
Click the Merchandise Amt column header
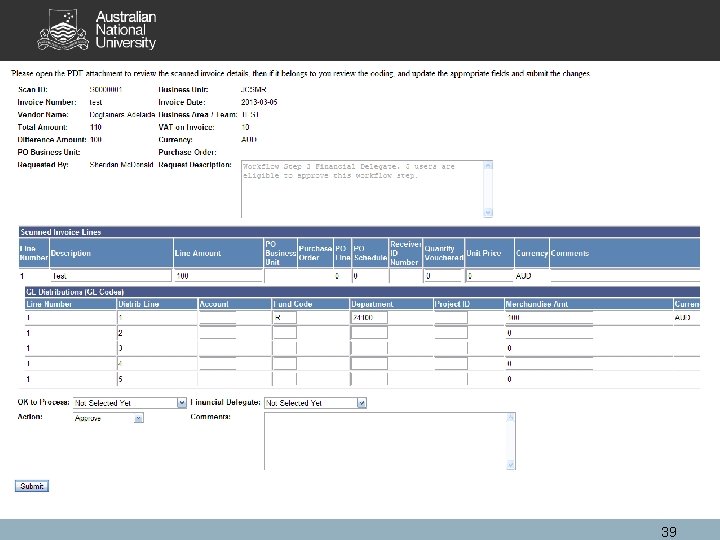(x=589, y=304)
